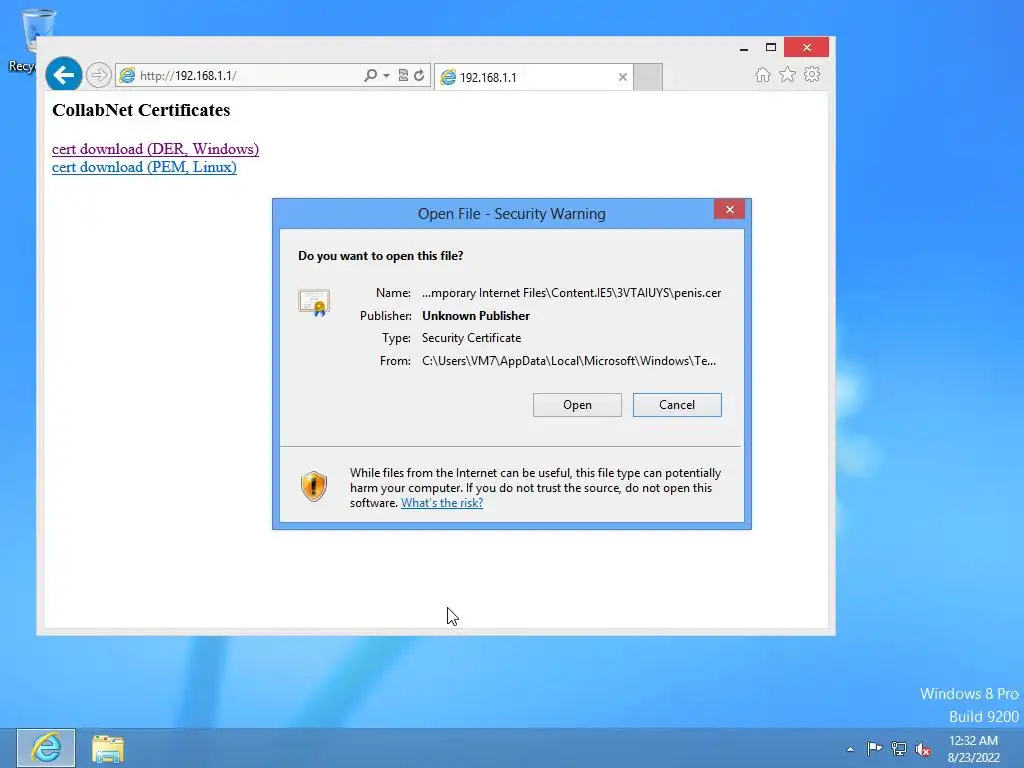Close the Security Warning dialog with X

tap(729, 209)
